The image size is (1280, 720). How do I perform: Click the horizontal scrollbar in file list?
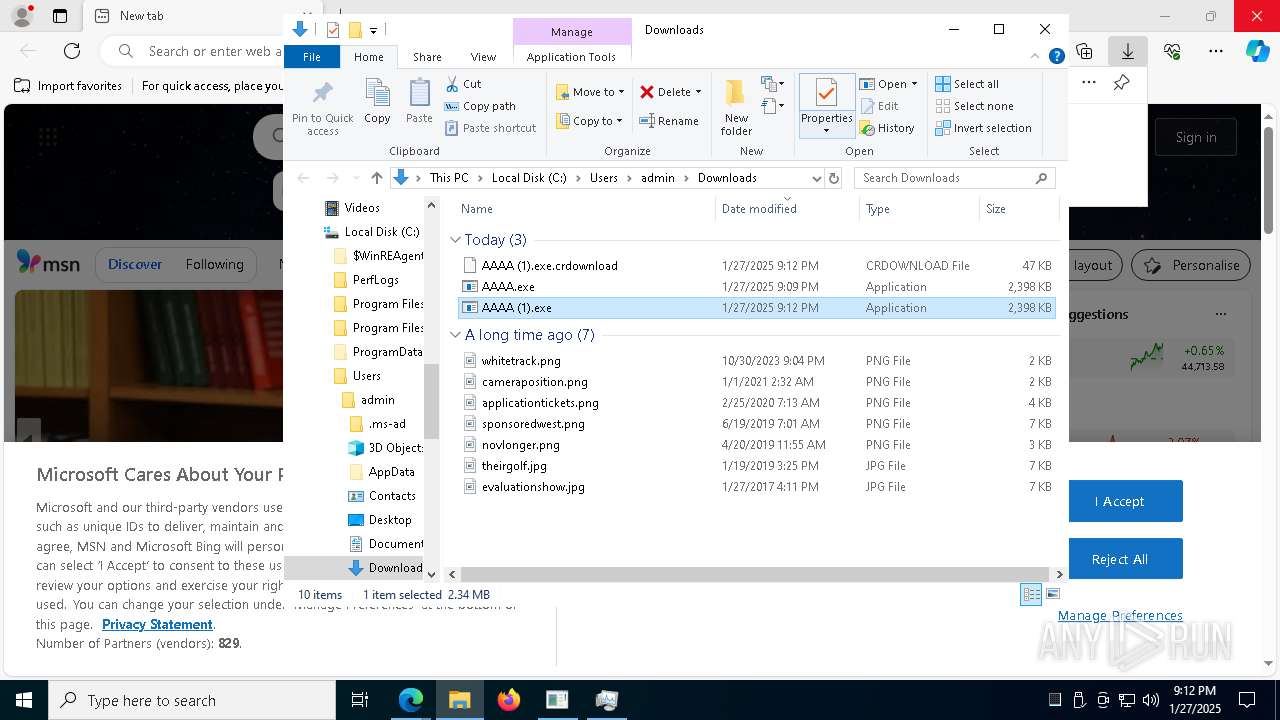(755, 575)
